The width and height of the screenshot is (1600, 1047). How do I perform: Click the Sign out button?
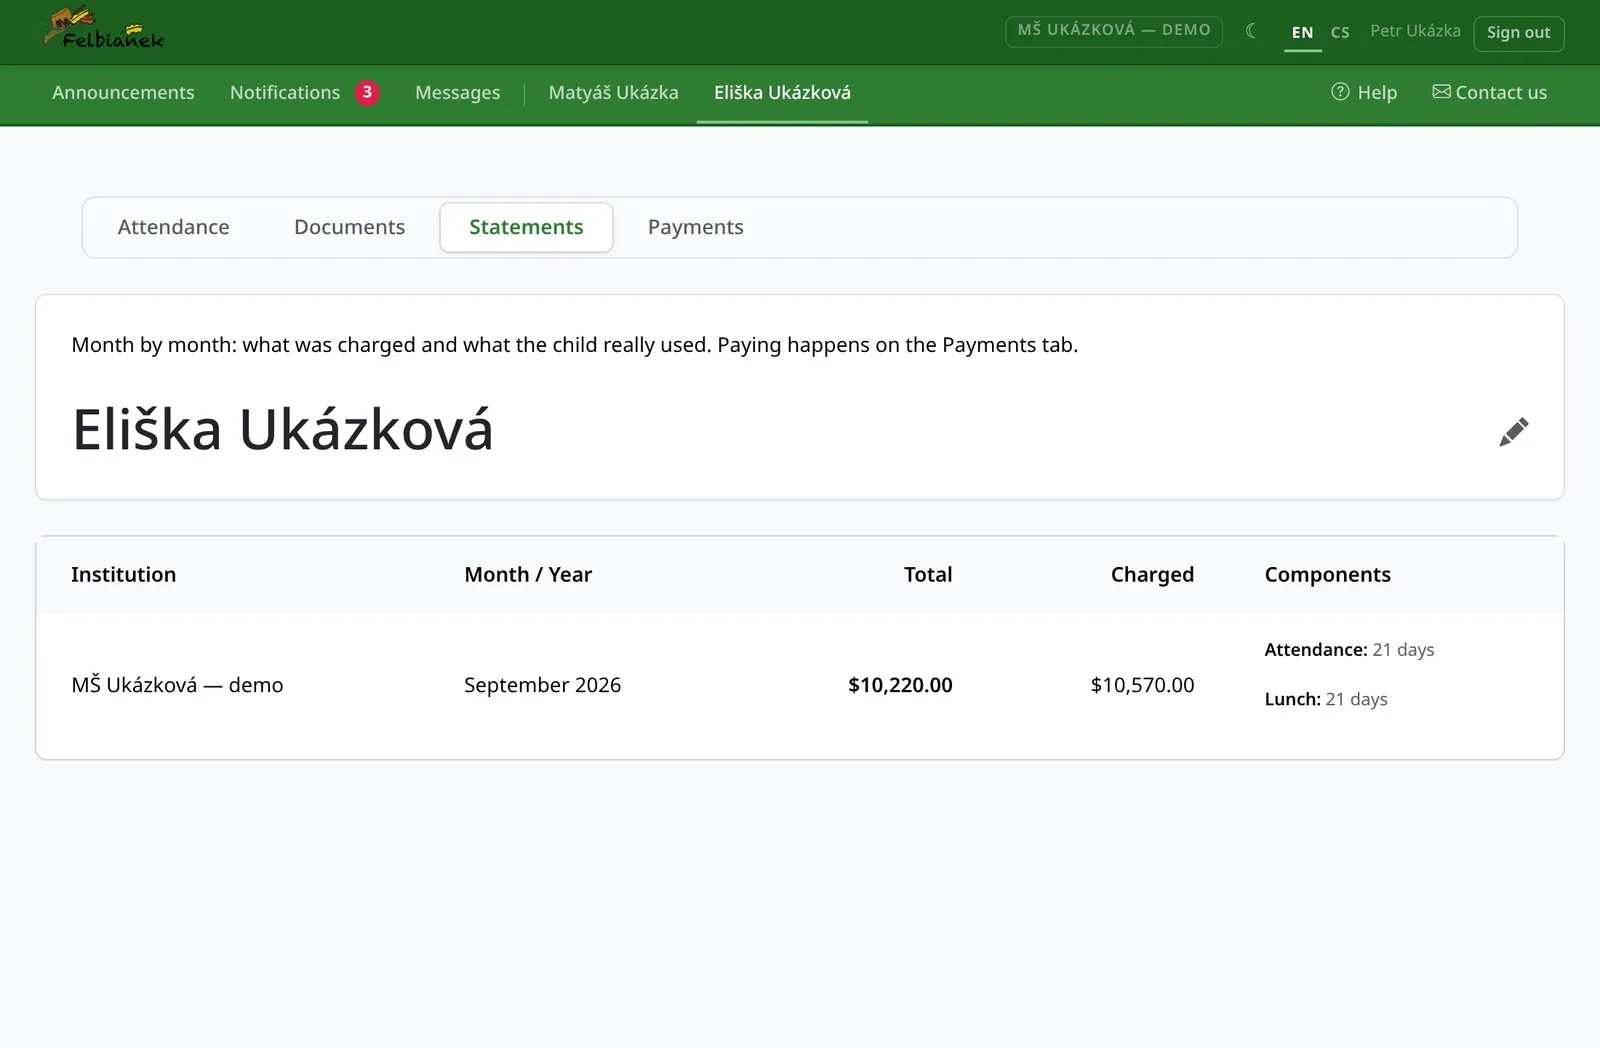click(1518, 32)
